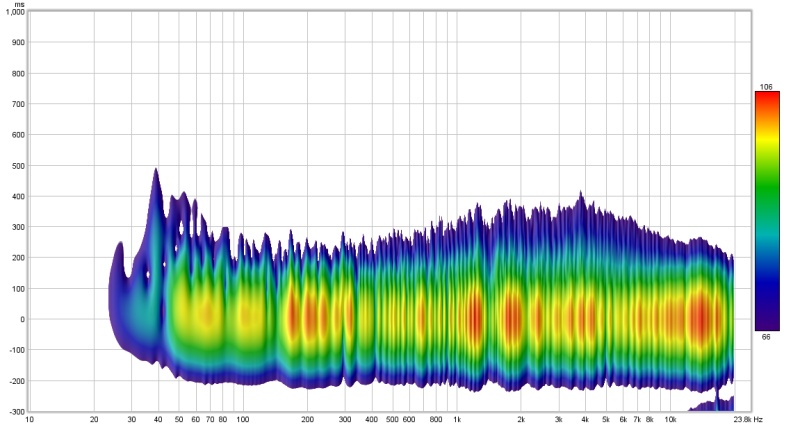Click the 900 ms time axis label
Viewport: 800px width, 427px height.
coord(19,42)
